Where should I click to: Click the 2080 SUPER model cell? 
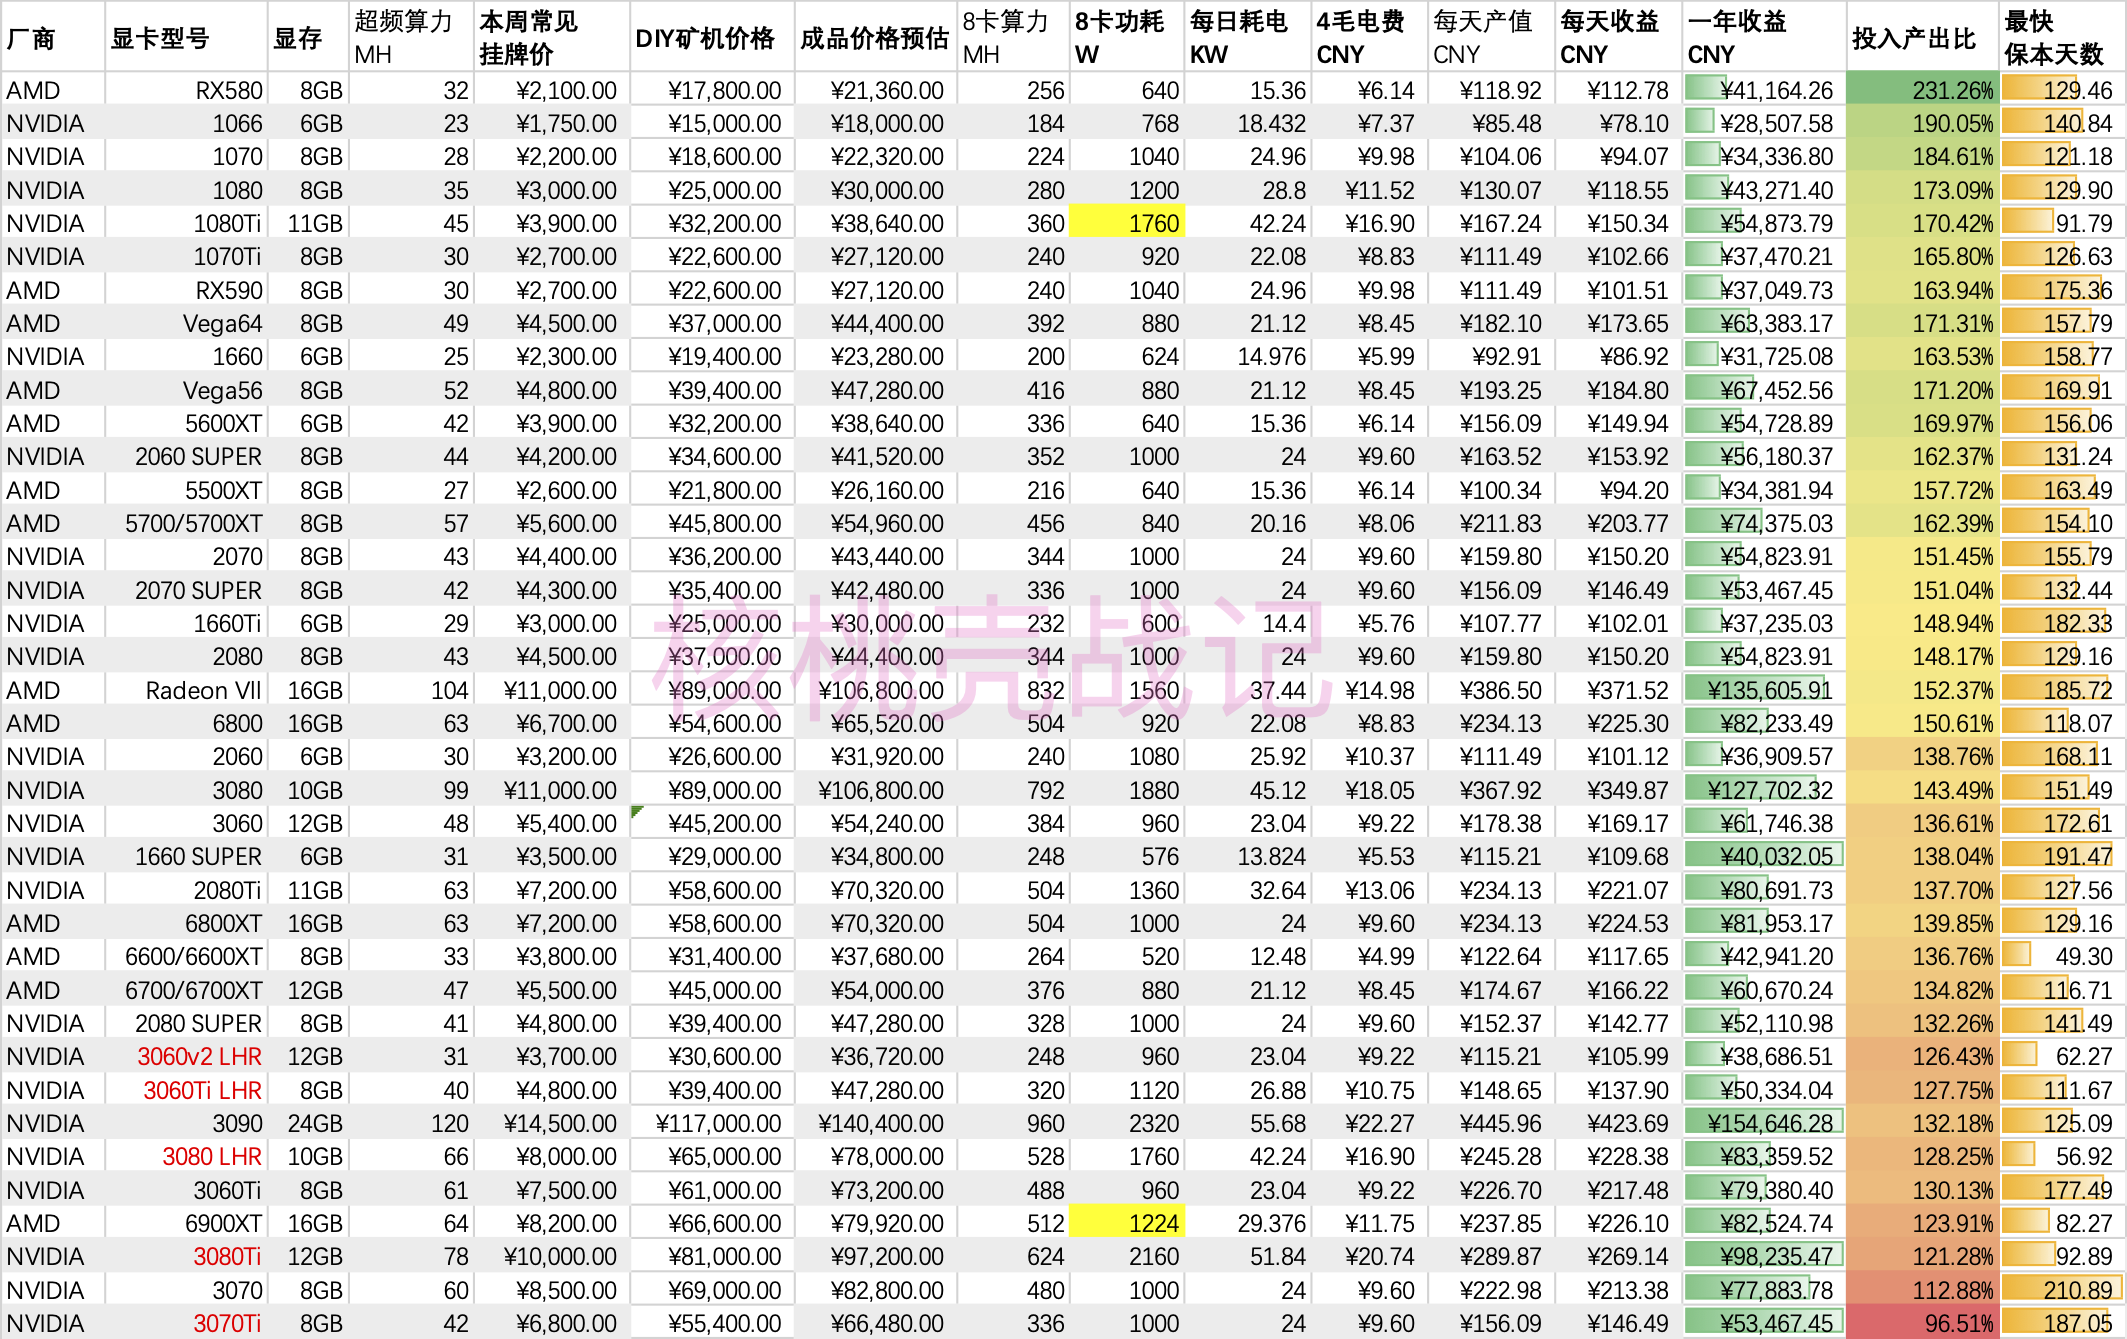pyautogui.click(x=186, y=1023)
